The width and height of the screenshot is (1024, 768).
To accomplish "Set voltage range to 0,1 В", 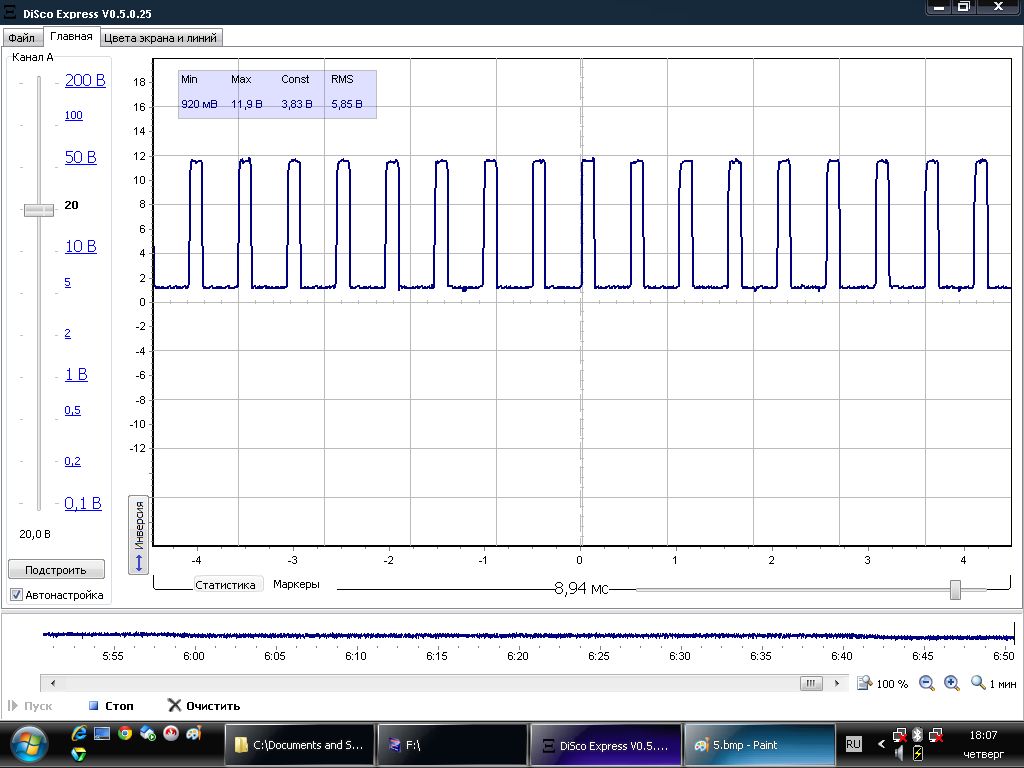I will coord(83,503).
